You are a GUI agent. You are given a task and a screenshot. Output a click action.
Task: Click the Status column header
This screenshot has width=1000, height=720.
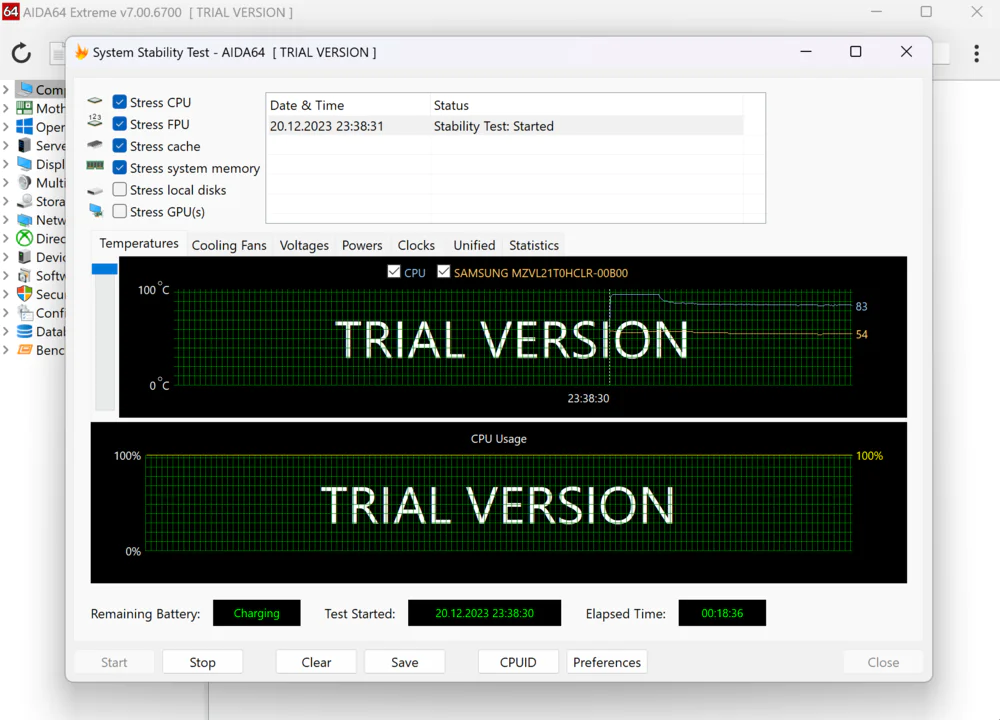[587, 105]
